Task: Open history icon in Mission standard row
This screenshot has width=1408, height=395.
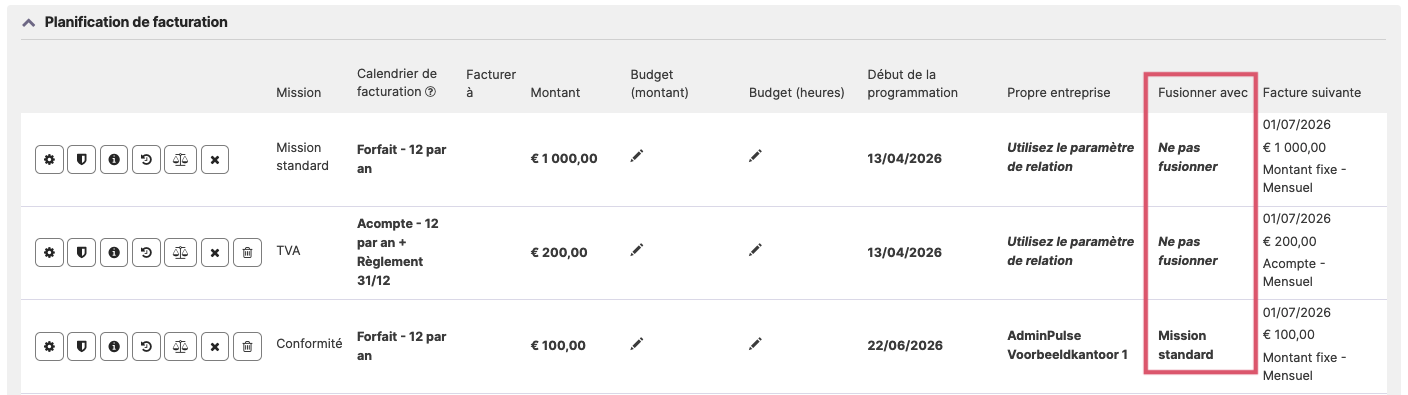Action: pos(147,159)
